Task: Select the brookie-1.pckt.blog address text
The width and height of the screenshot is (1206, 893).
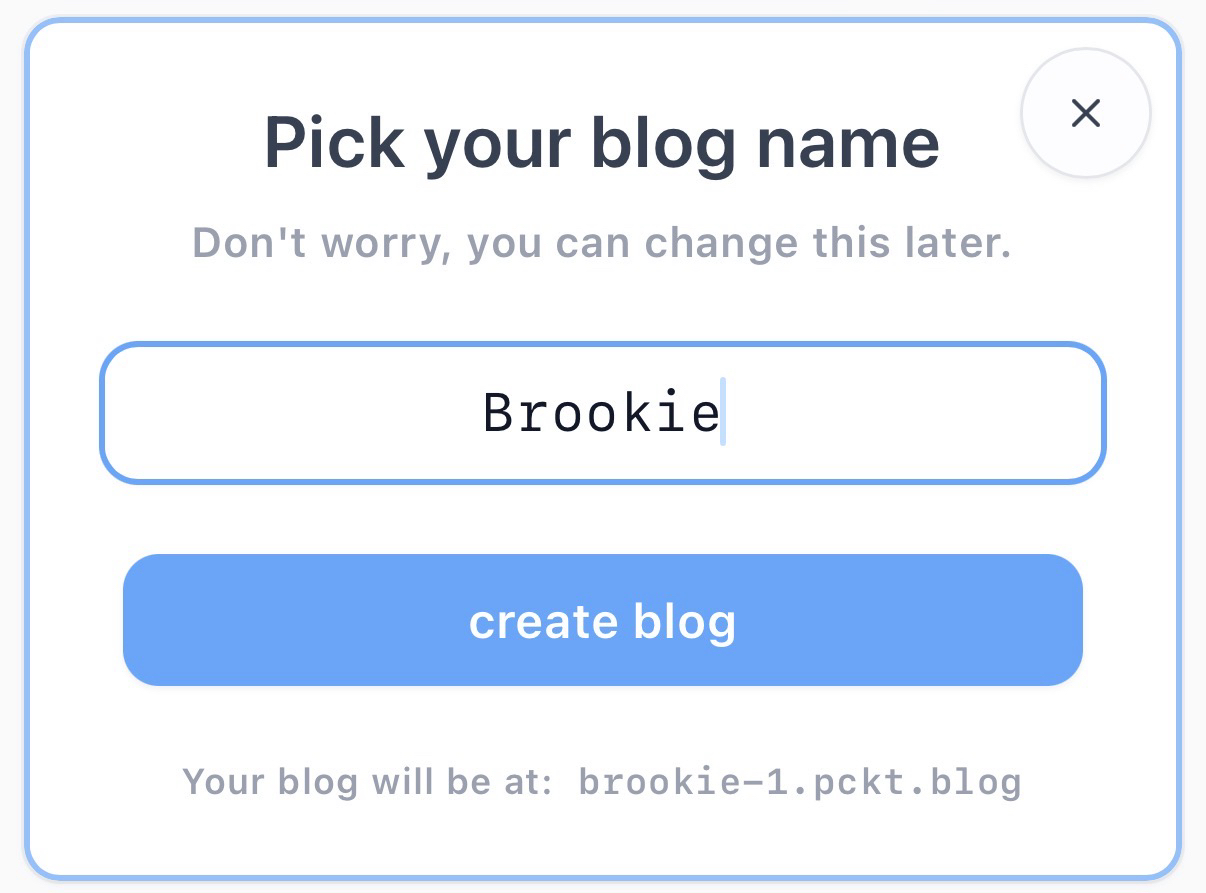Action: click(x=800, y=781)
